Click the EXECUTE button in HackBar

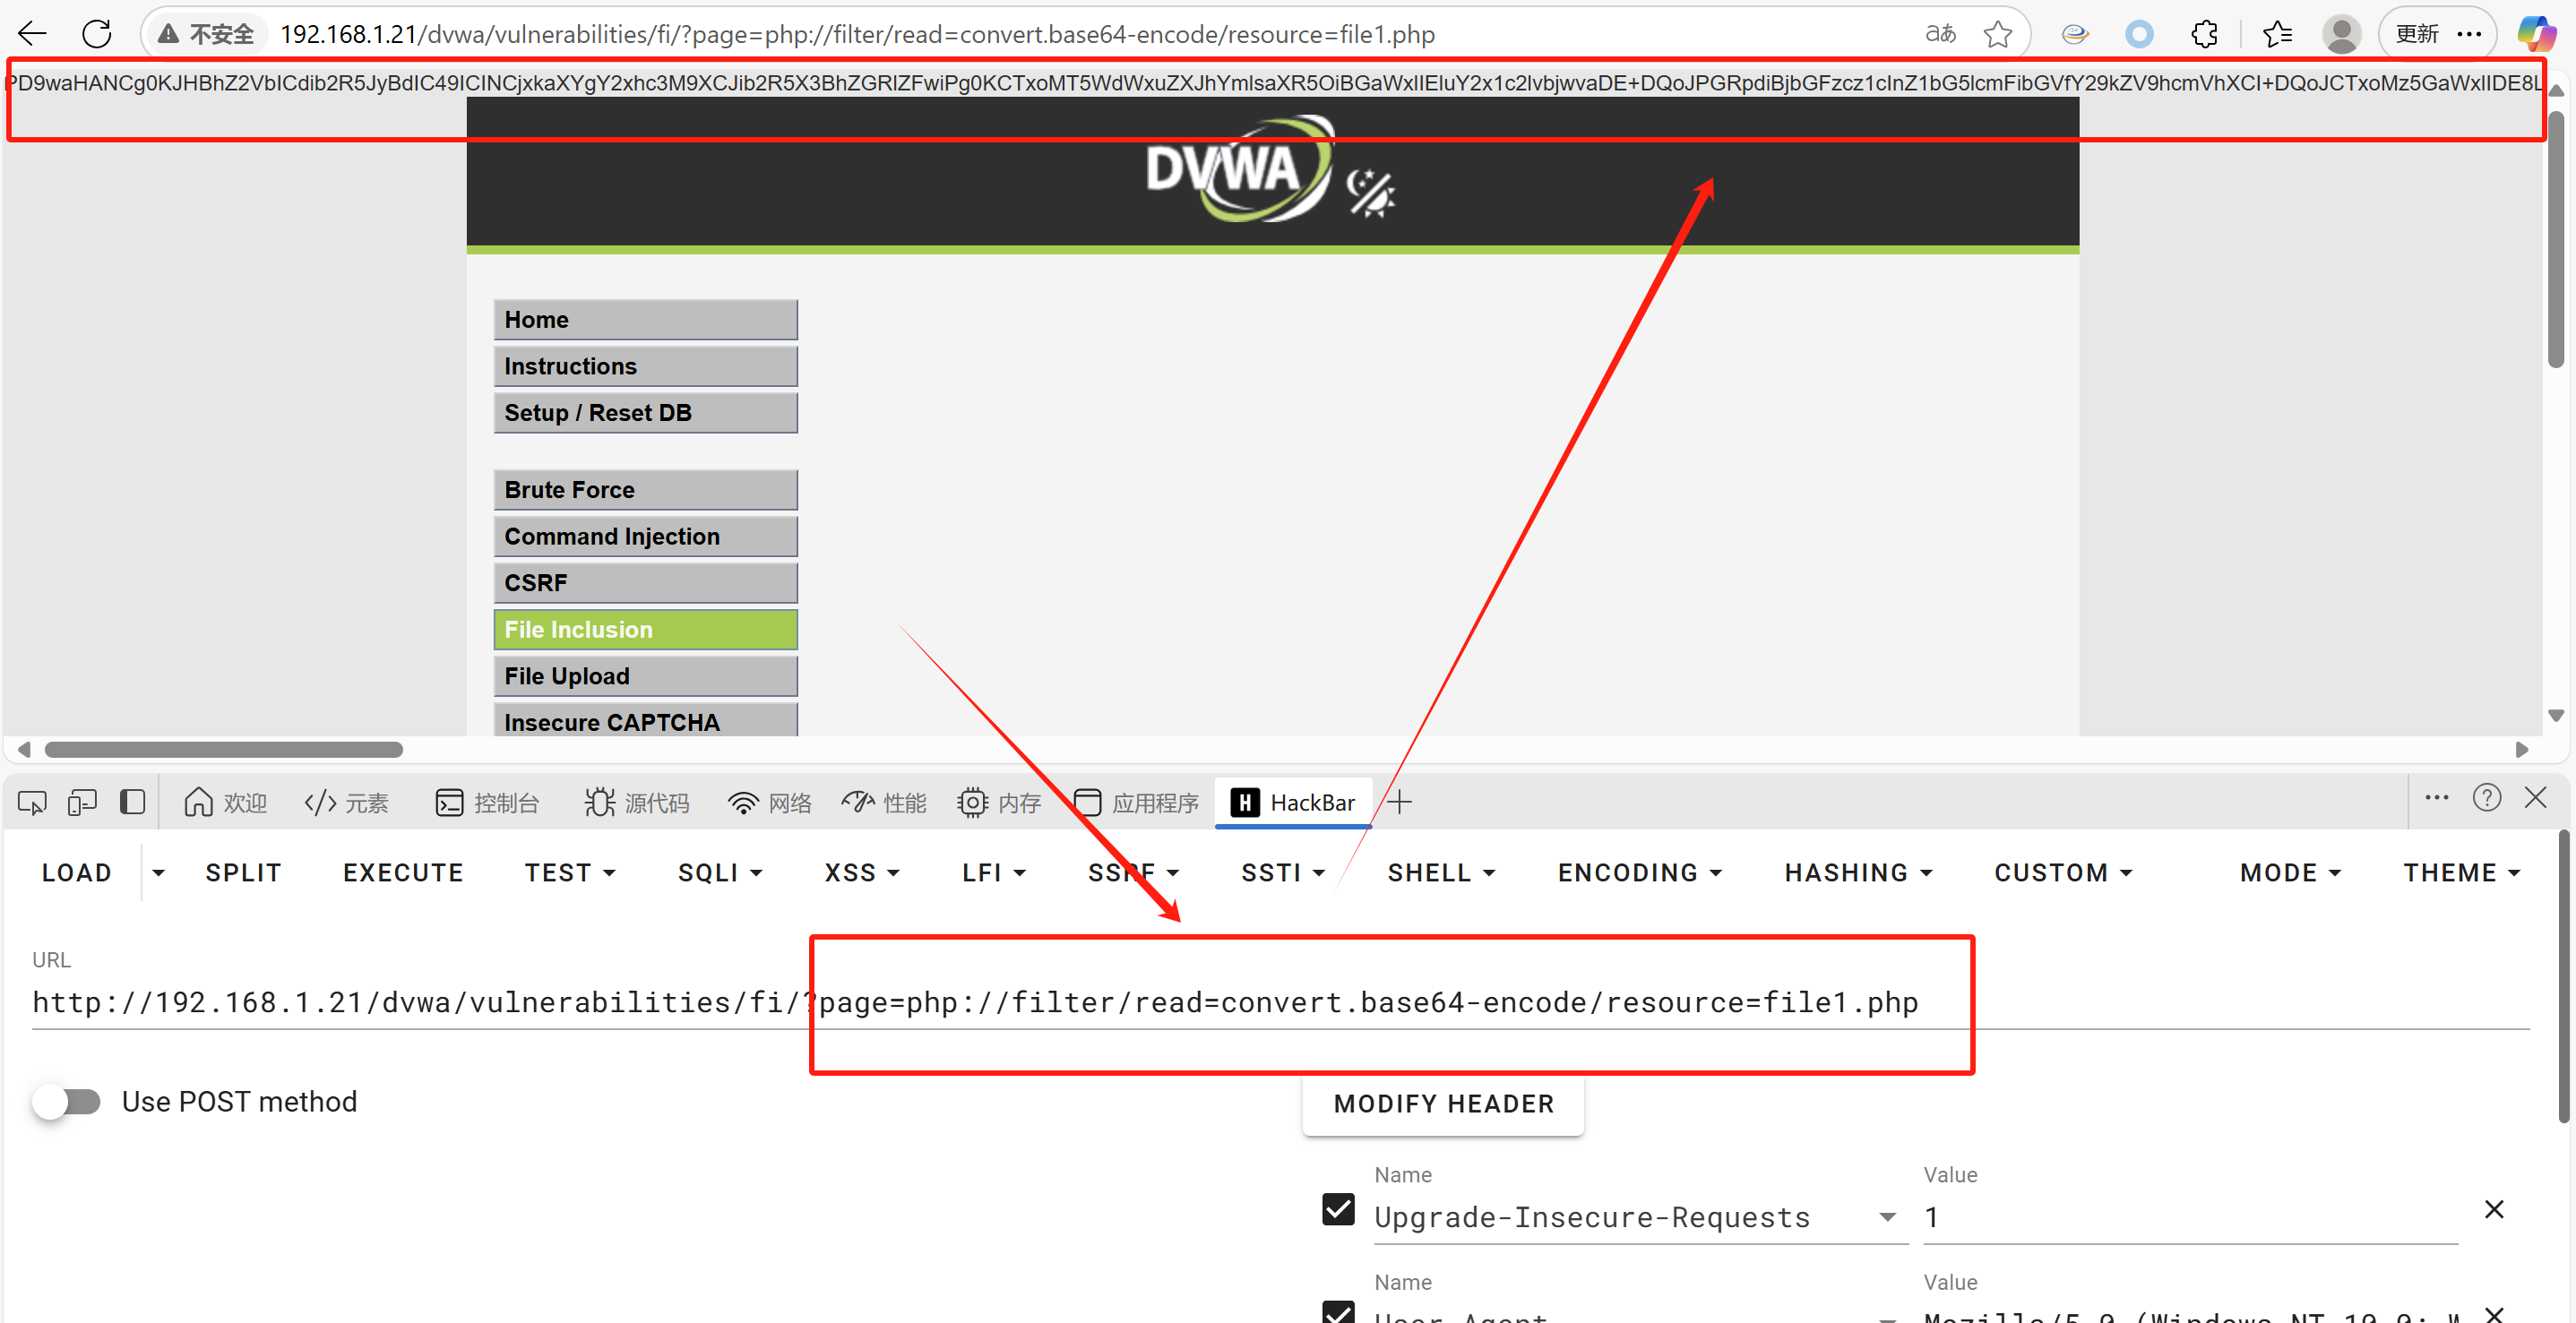[x=403, y=873]
